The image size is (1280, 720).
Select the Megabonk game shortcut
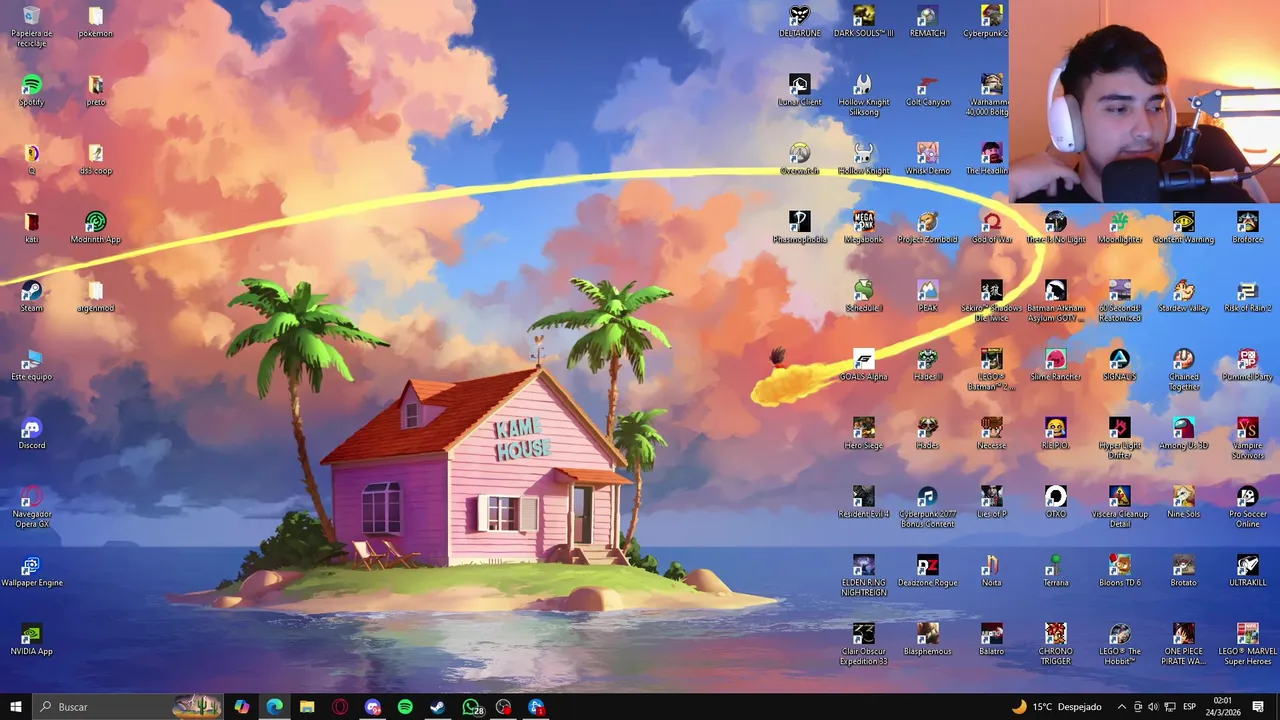[863, 228]
